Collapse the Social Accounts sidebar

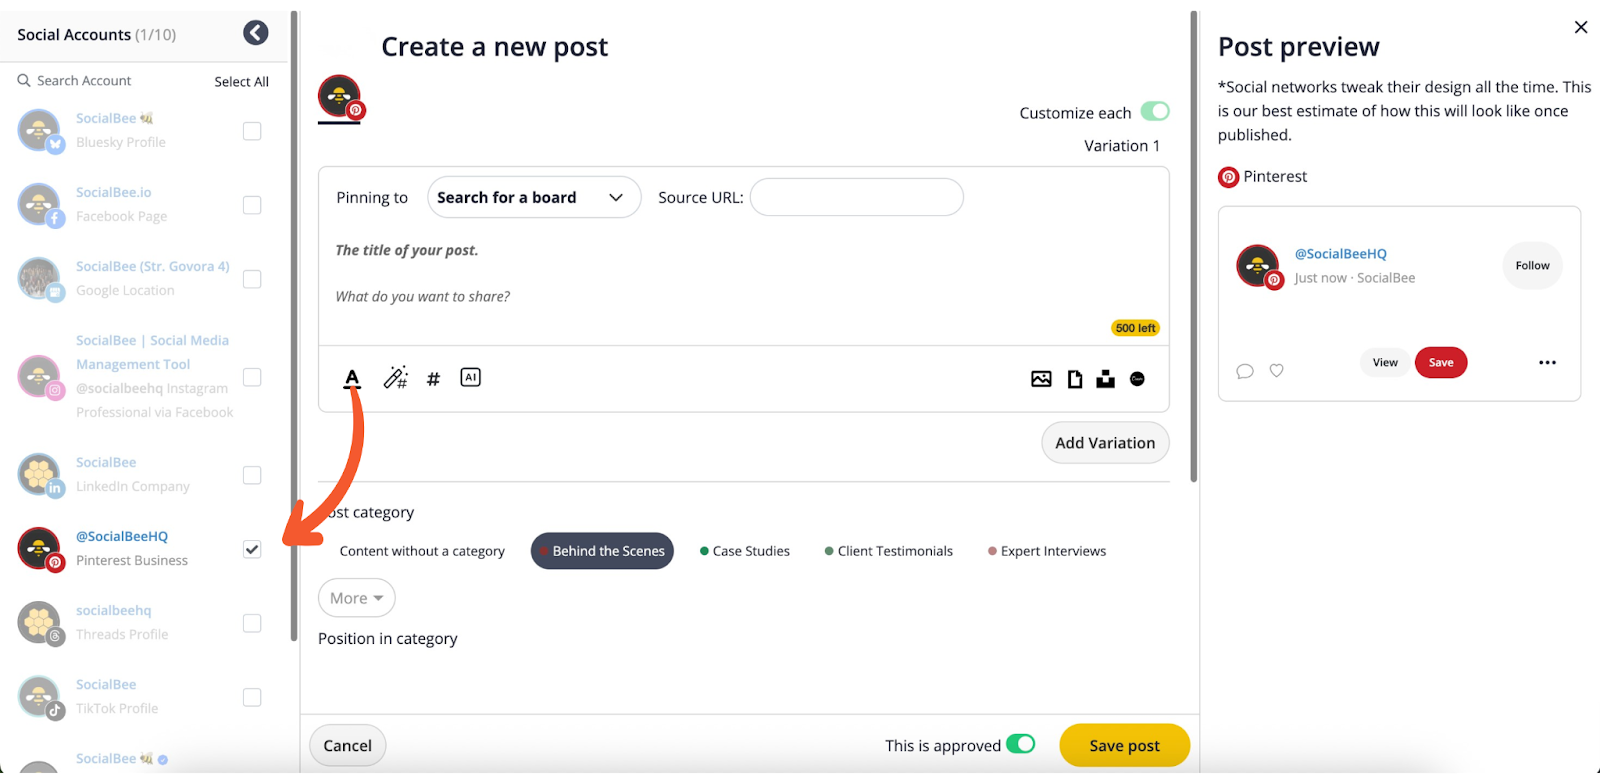(256, 33)
